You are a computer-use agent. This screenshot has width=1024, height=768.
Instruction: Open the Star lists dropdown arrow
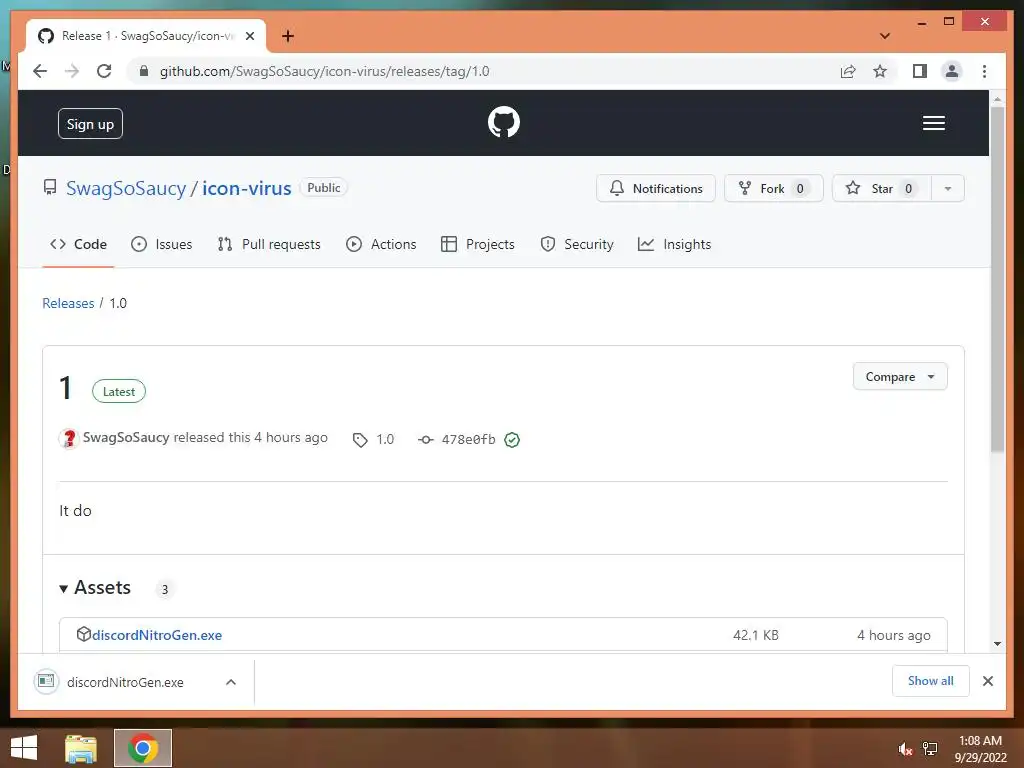click(948, 188)
